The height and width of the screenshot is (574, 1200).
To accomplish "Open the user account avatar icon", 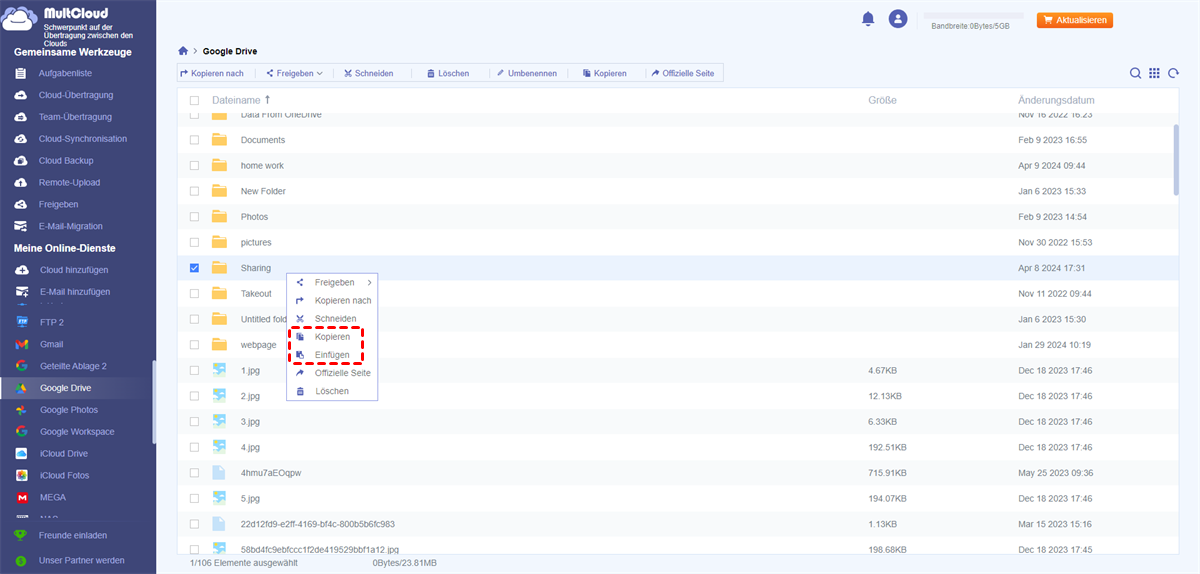I will pos(898,19).
